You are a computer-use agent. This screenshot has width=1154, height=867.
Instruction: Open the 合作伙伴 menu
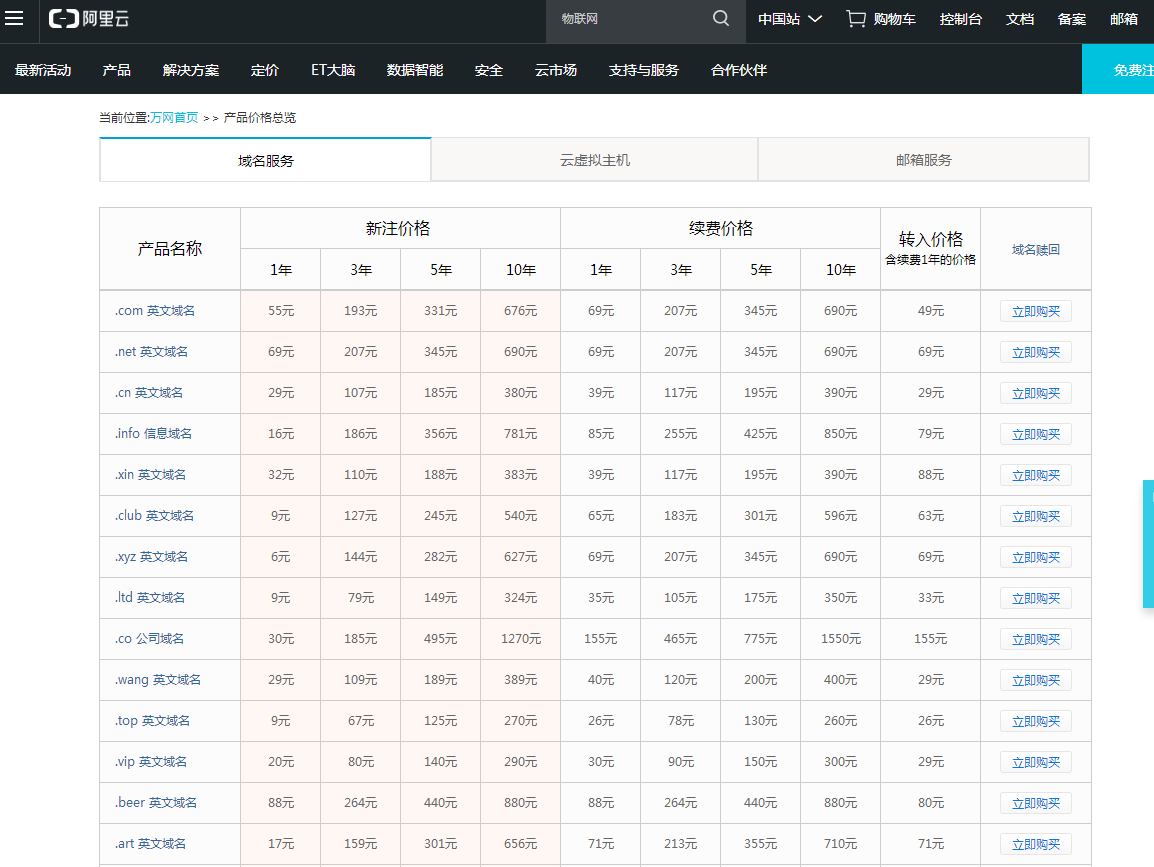click(739, 70)
